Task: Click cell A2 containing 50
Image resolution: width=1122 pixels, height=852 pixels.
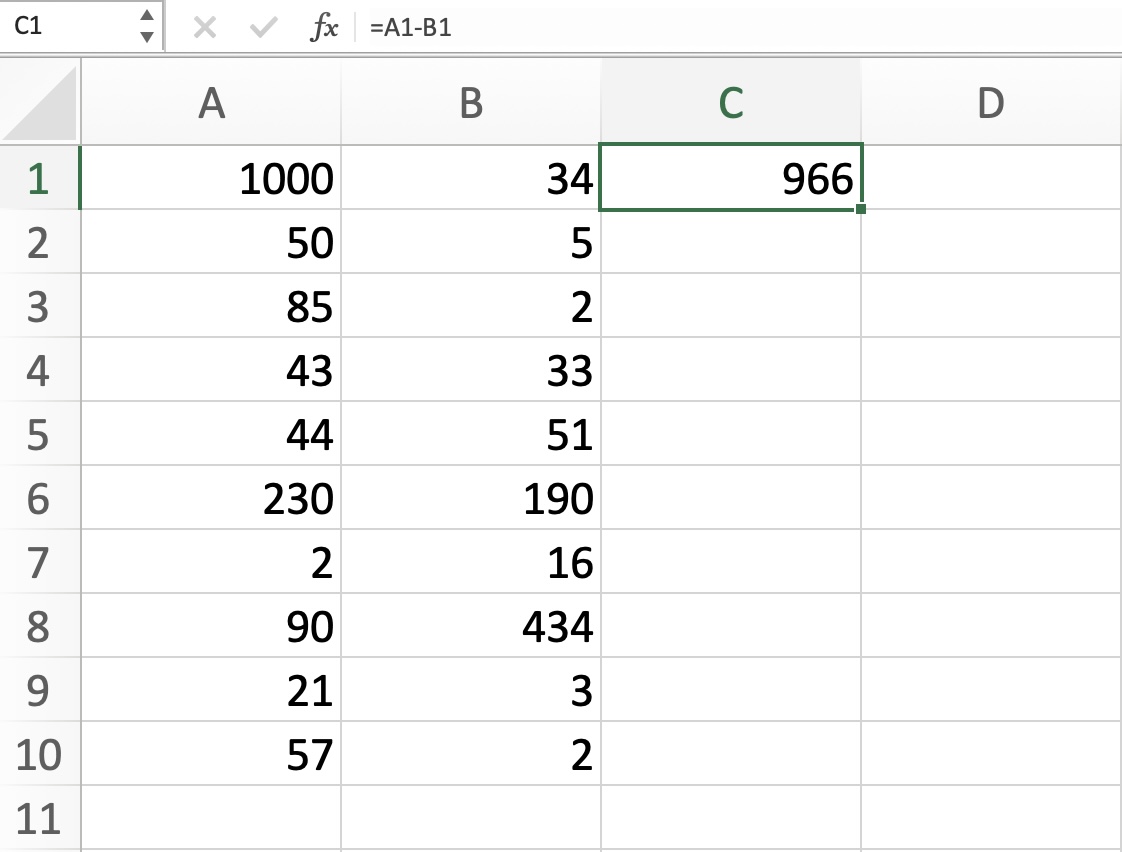Action: point(211,242)
